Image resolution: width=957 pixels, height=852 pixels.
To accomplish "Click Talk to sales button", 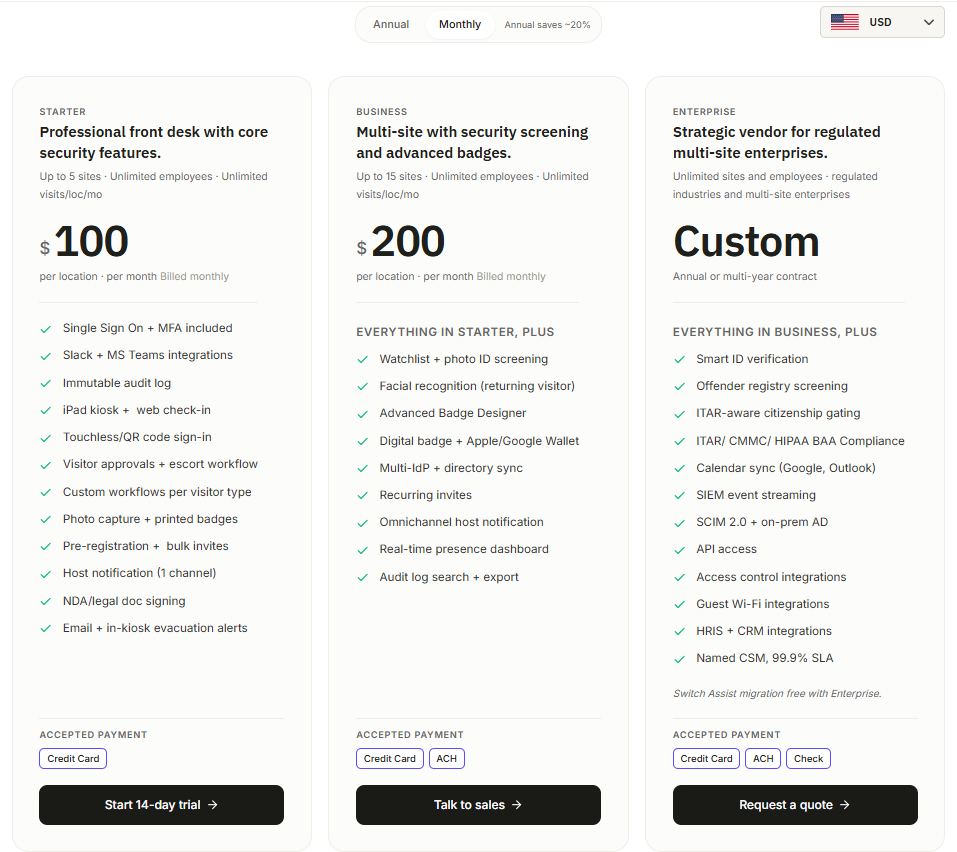I will 478,804.
